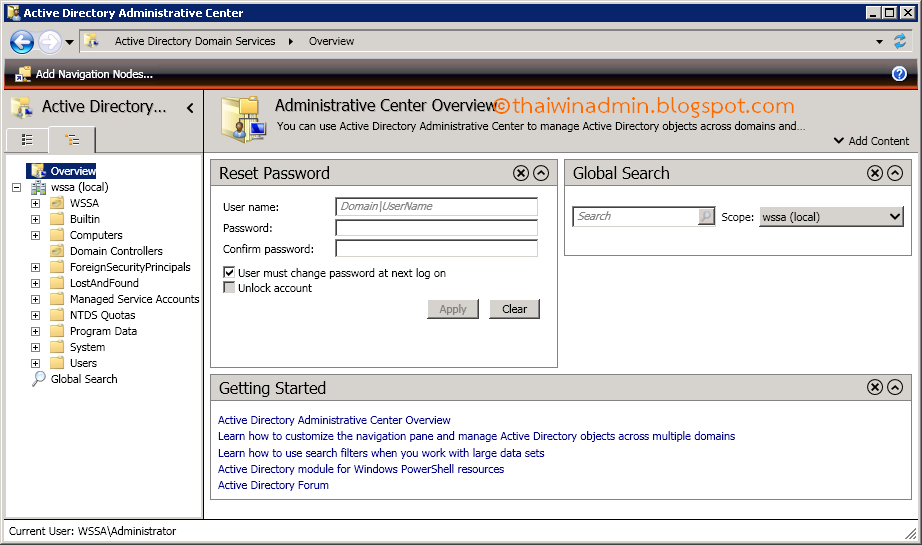The height and width of the screenshot is (545, 922).
Task: Click the Global Search text box
Action: [x=635, y=216]
